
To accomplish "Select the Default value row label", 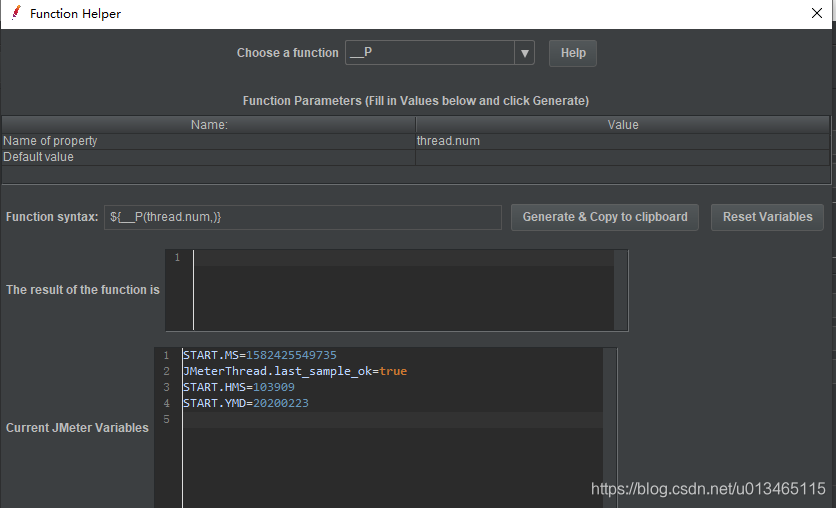I will pos(208,157).
